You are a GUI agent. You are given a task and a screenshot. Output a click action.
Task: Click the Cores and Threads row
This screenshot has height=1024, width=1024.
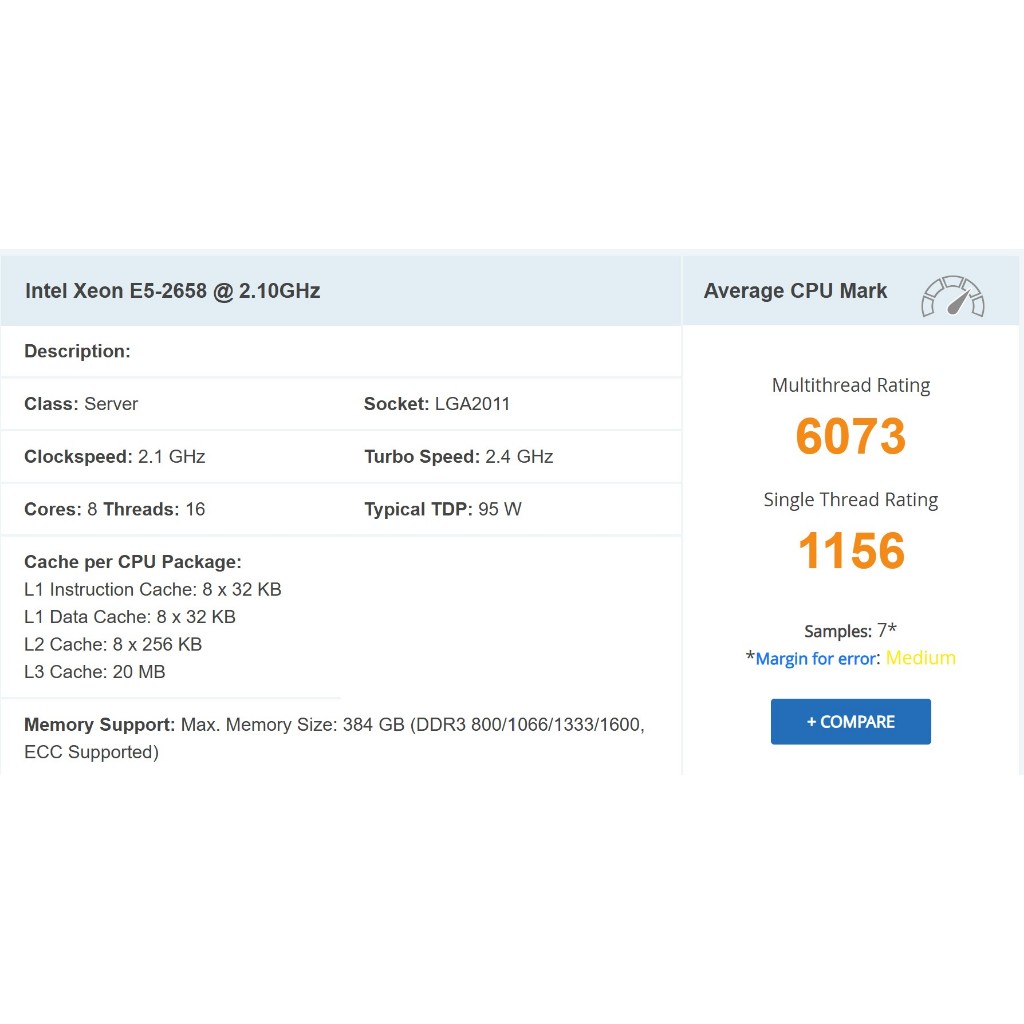(x=114, y=509)
